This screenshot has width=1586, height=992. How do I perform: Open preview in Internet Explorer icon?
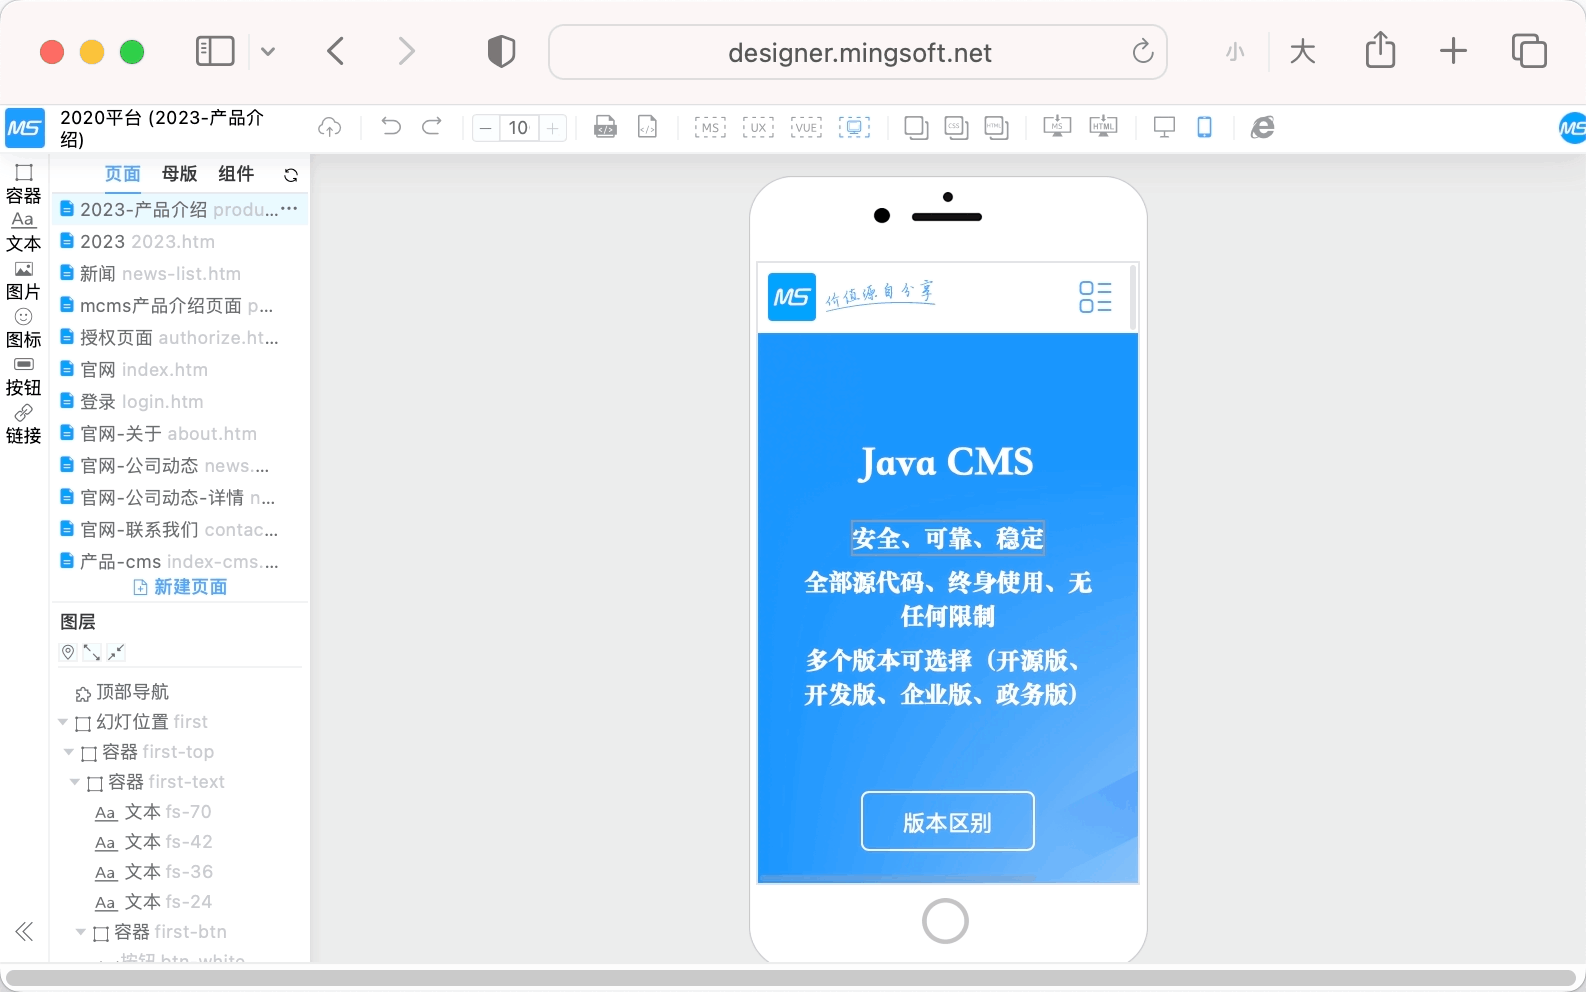pyautogui.click(x=1263, y=127)
